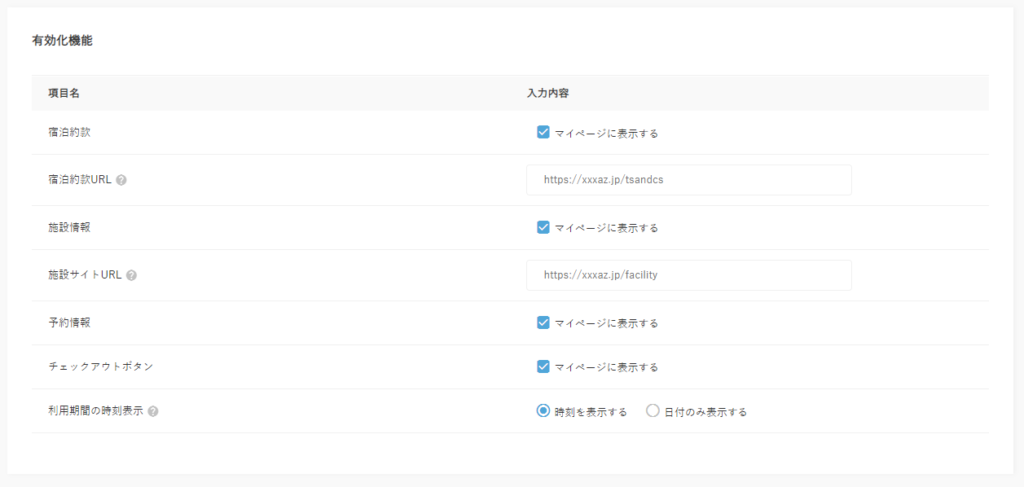
Task: Click the 入力内容 column header
Action: tap(548, 93)
